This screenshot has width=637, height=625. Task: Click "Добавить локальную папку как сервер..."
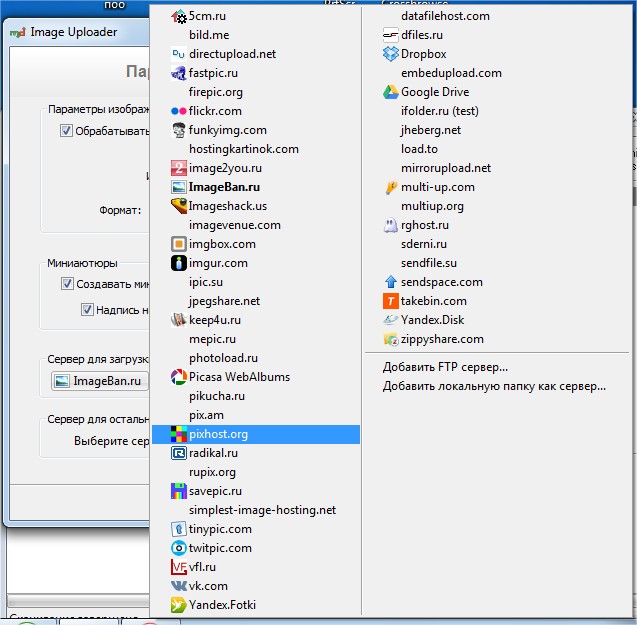[494, 386]
